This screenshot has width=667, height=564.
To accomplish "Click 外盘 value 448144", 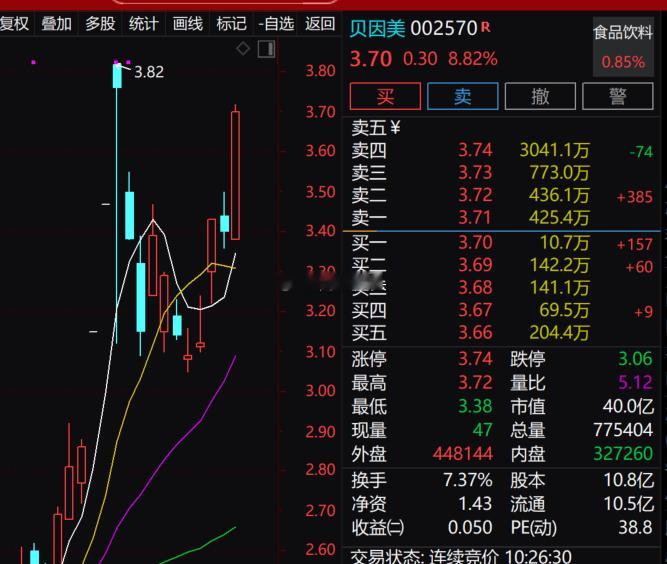I will [463, 454].
